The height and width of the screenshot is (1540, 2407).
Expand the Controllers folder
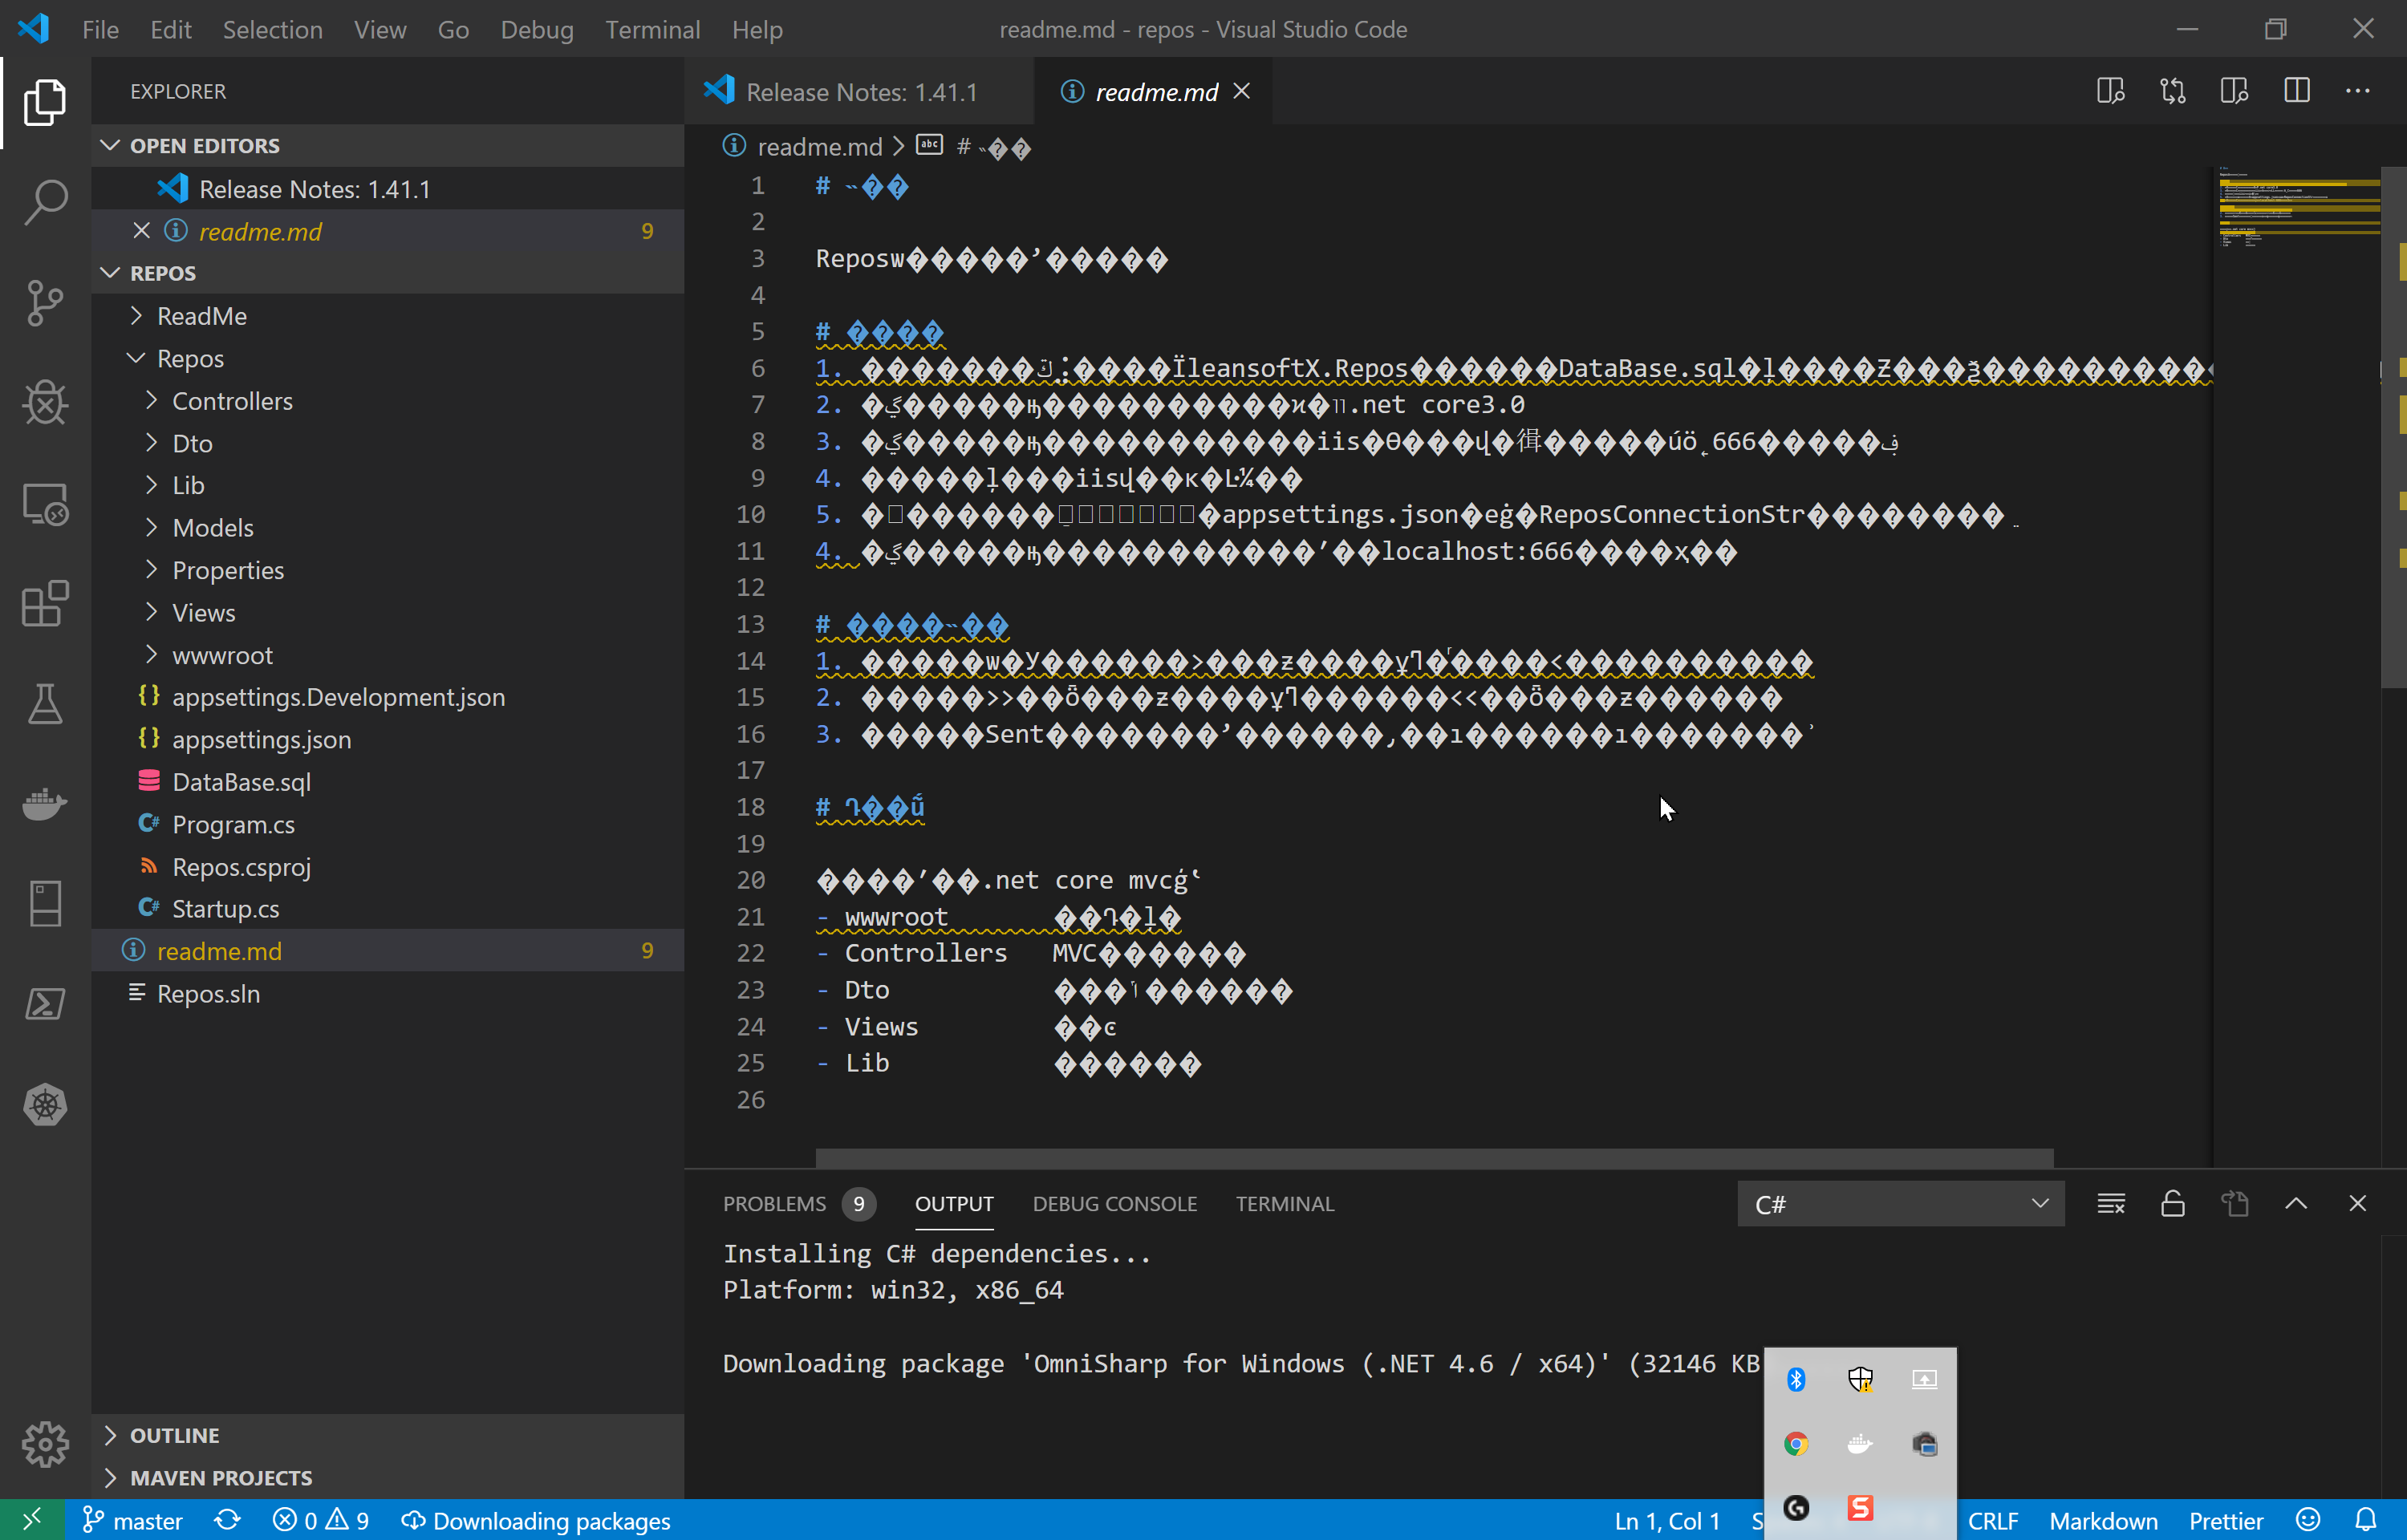(232, 400)
